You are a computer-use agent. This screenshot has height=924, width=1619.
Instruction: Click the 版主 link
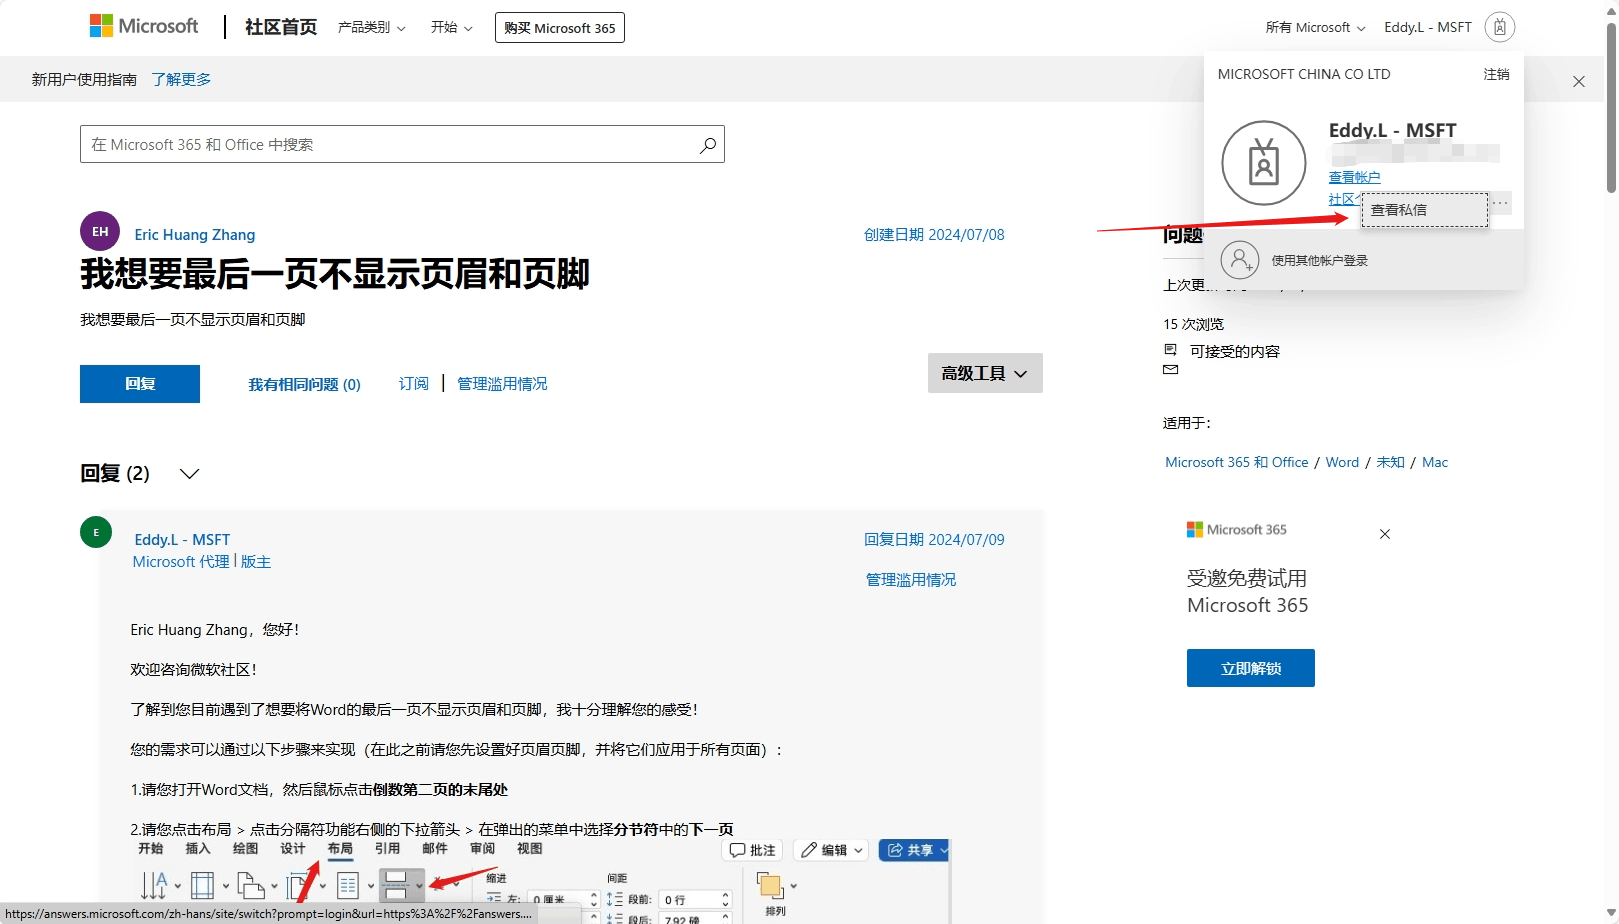coord(256,562)
